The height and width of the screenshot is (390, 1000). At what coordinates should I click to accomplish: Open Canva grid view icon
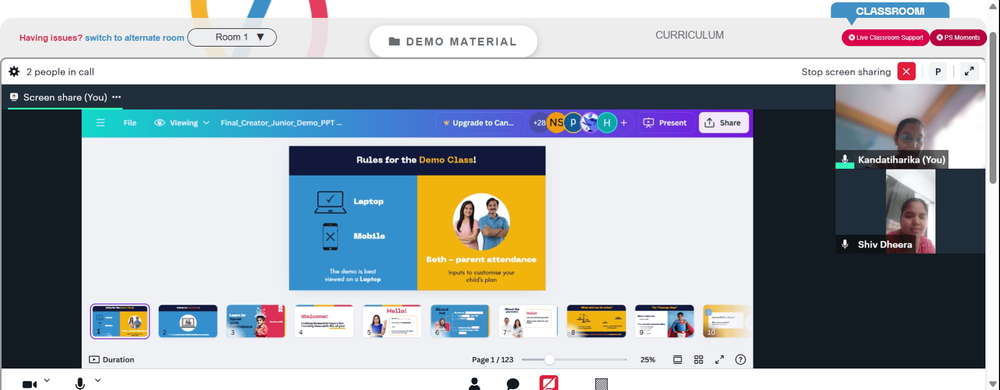click(698, 359)
